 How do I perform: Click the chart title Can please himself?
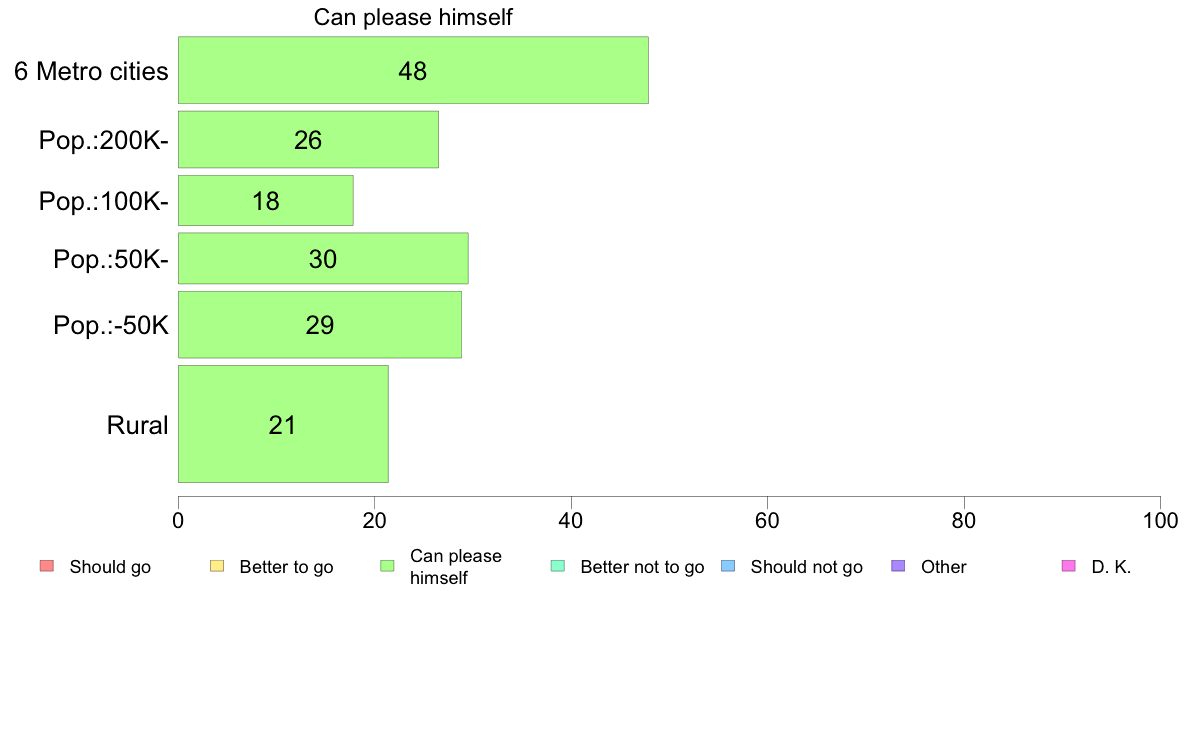pos(413,17)
